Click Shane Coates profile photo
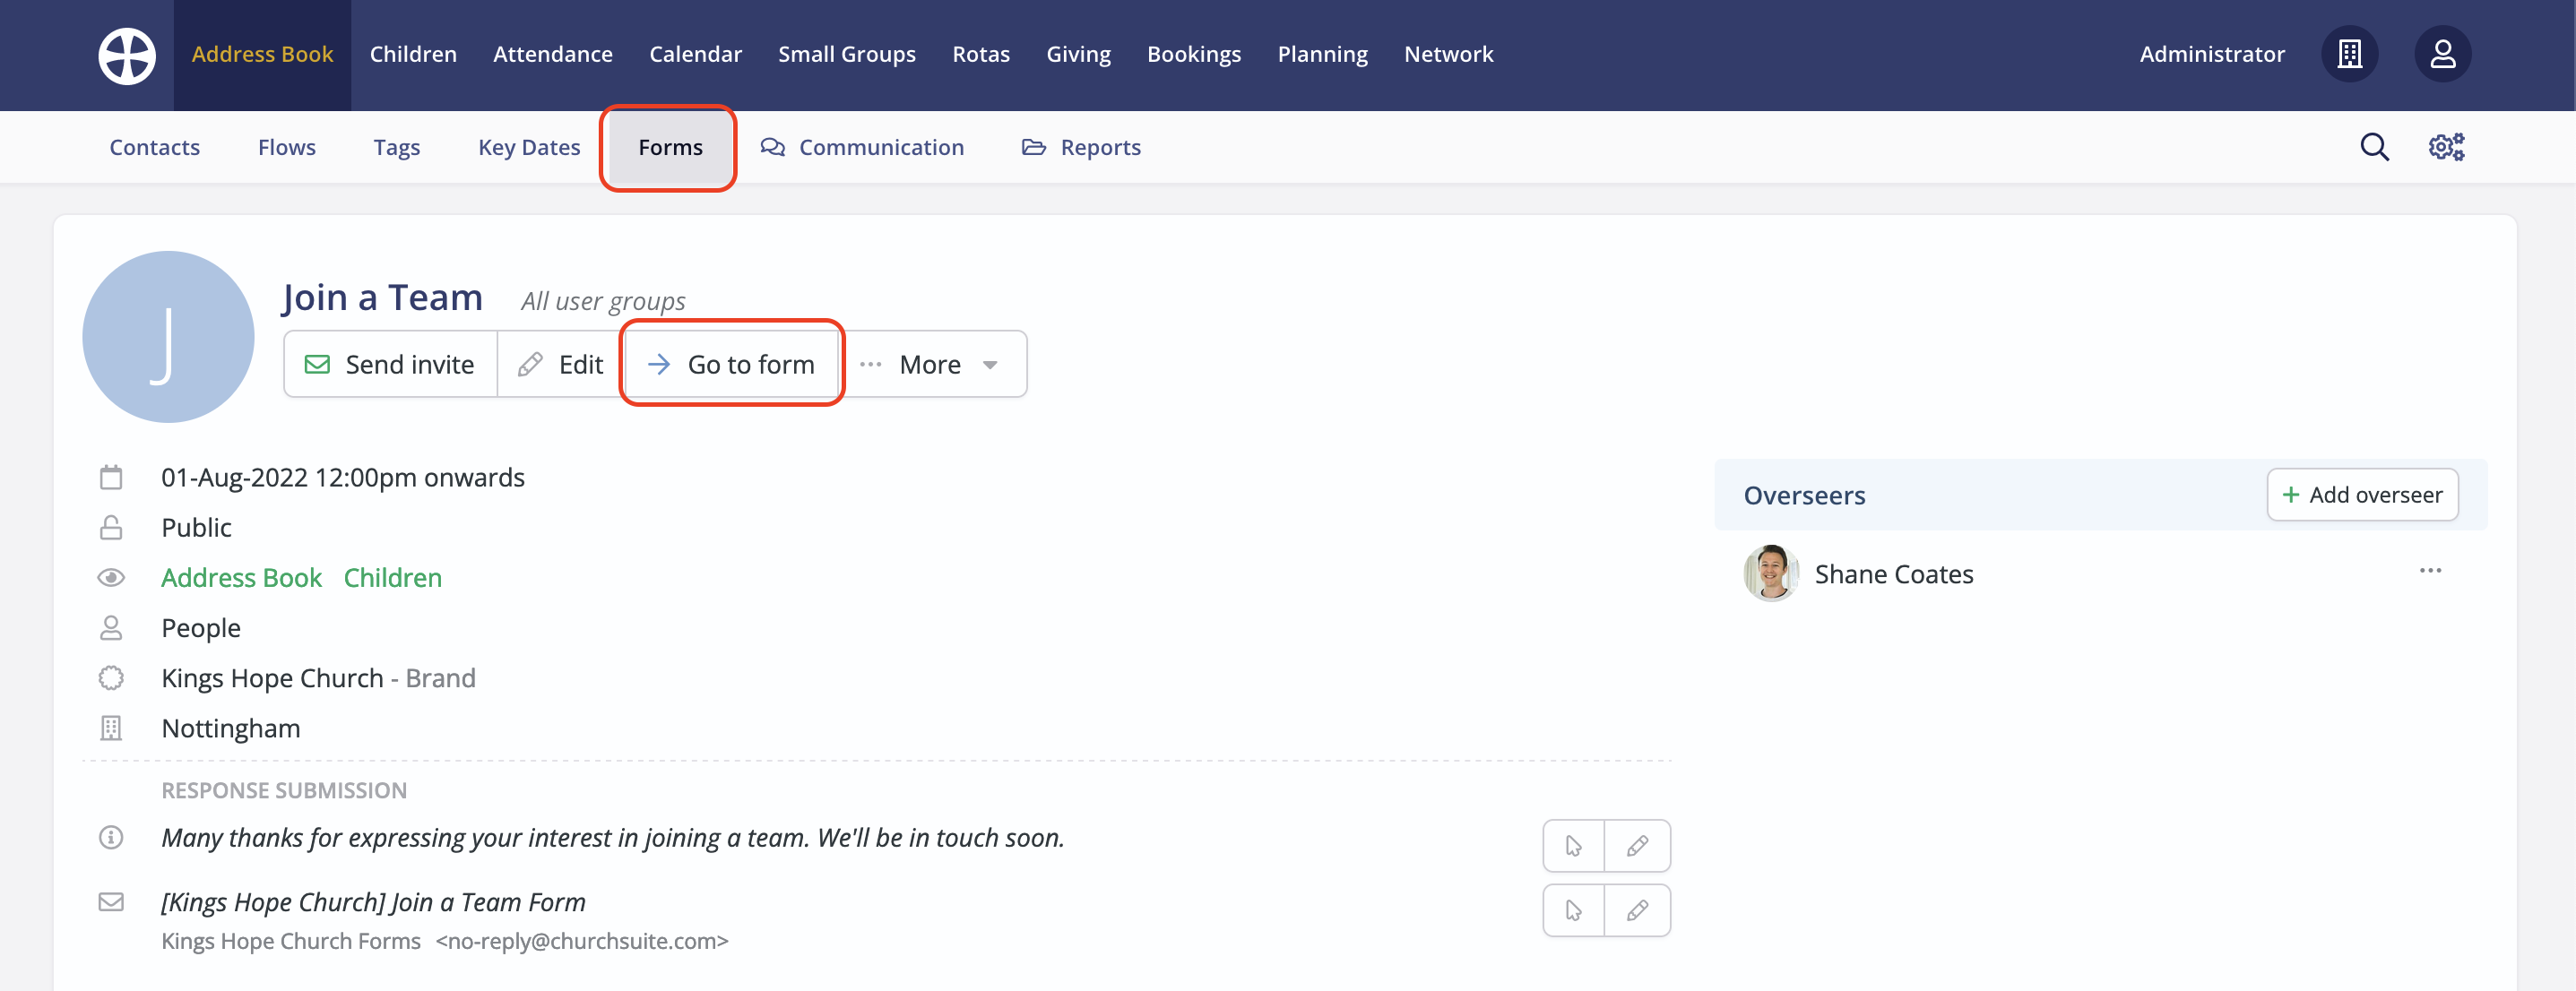 (x=1771, y=574)
